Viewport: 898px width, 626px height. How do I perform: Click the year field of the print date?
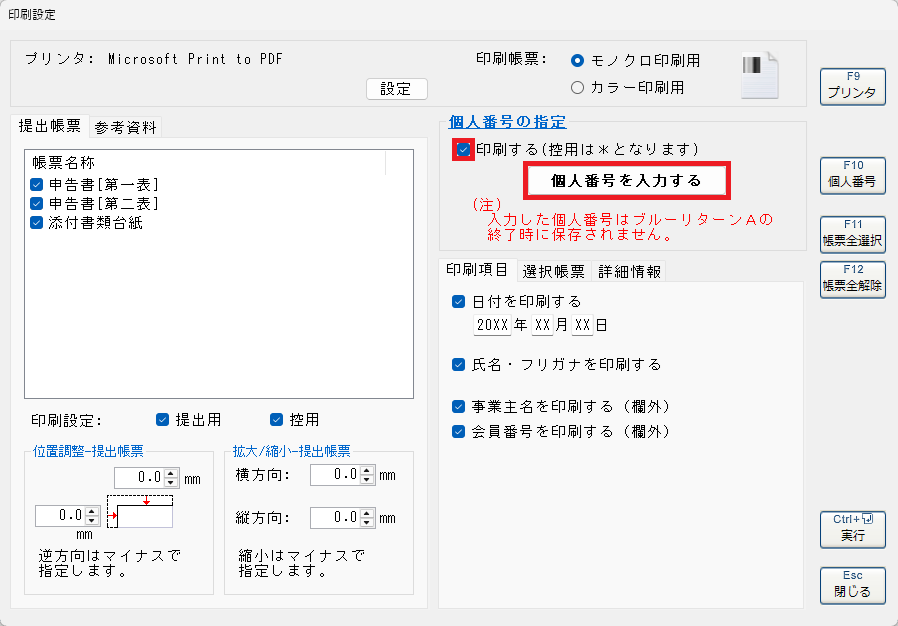[492, 325]
